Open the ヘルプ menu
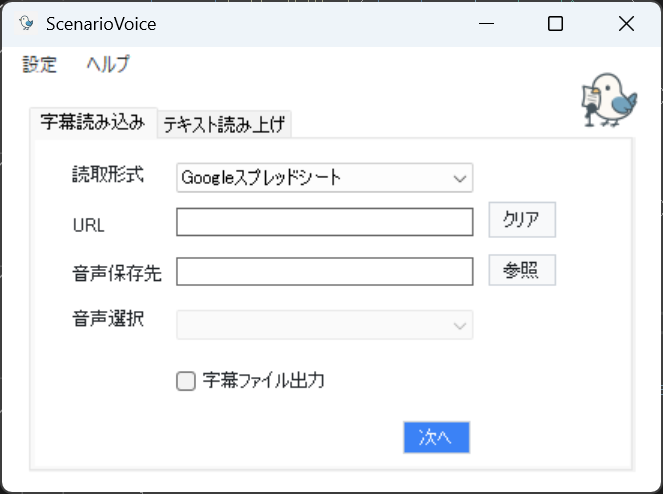 point(108,65)
